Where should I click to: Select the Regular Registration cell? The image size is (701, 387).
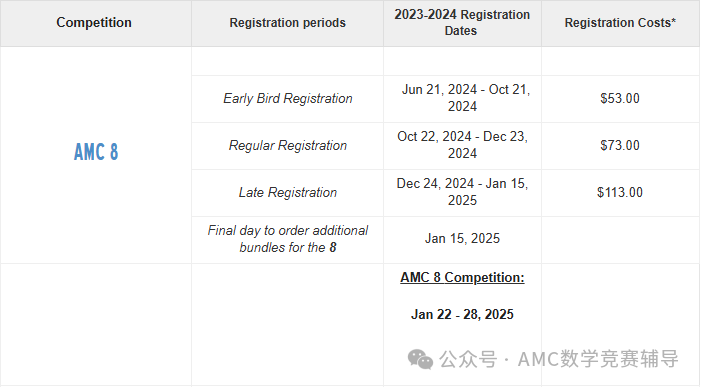(x=288, y=145)
